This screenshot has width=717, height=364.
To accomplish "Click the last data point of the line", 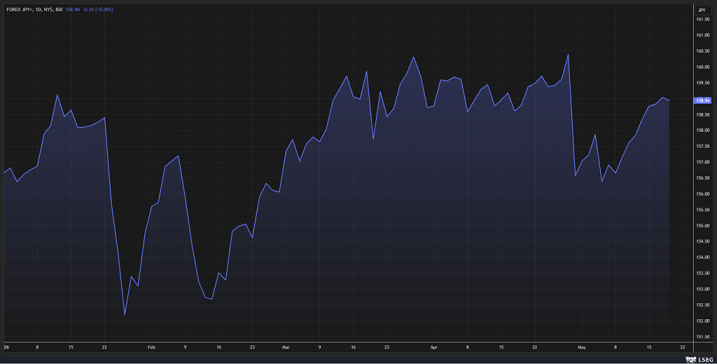I will (669, 101).
